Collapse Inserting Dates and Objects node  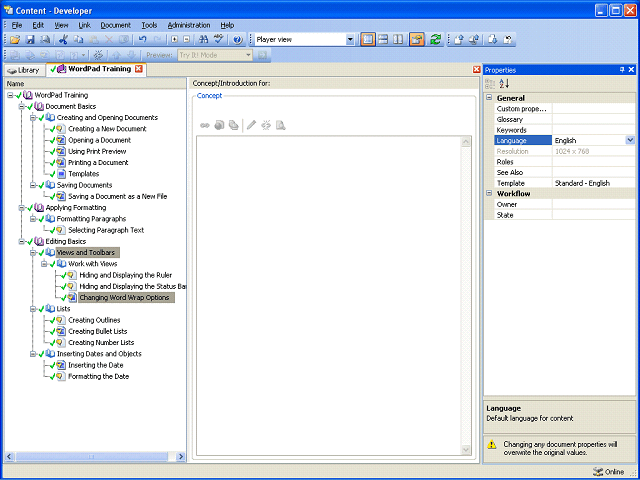coord(33,354)
